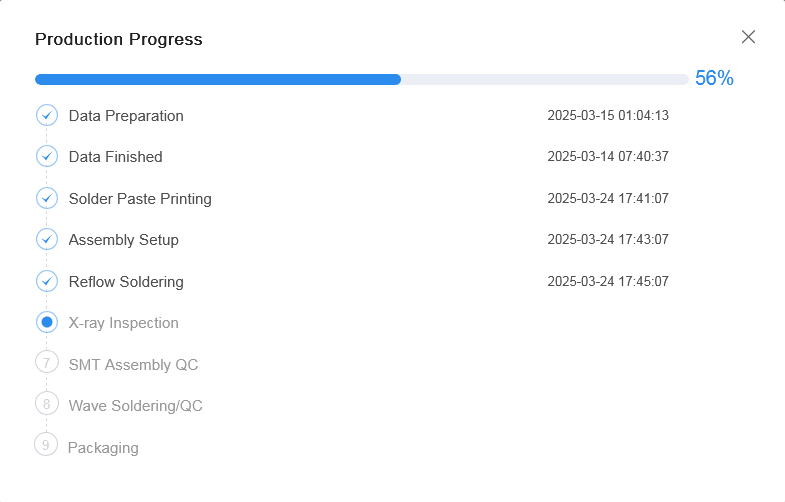The image size is (785, 502).
Task: Click the Data Preparation checkmark icon
Action: point(47,115)
